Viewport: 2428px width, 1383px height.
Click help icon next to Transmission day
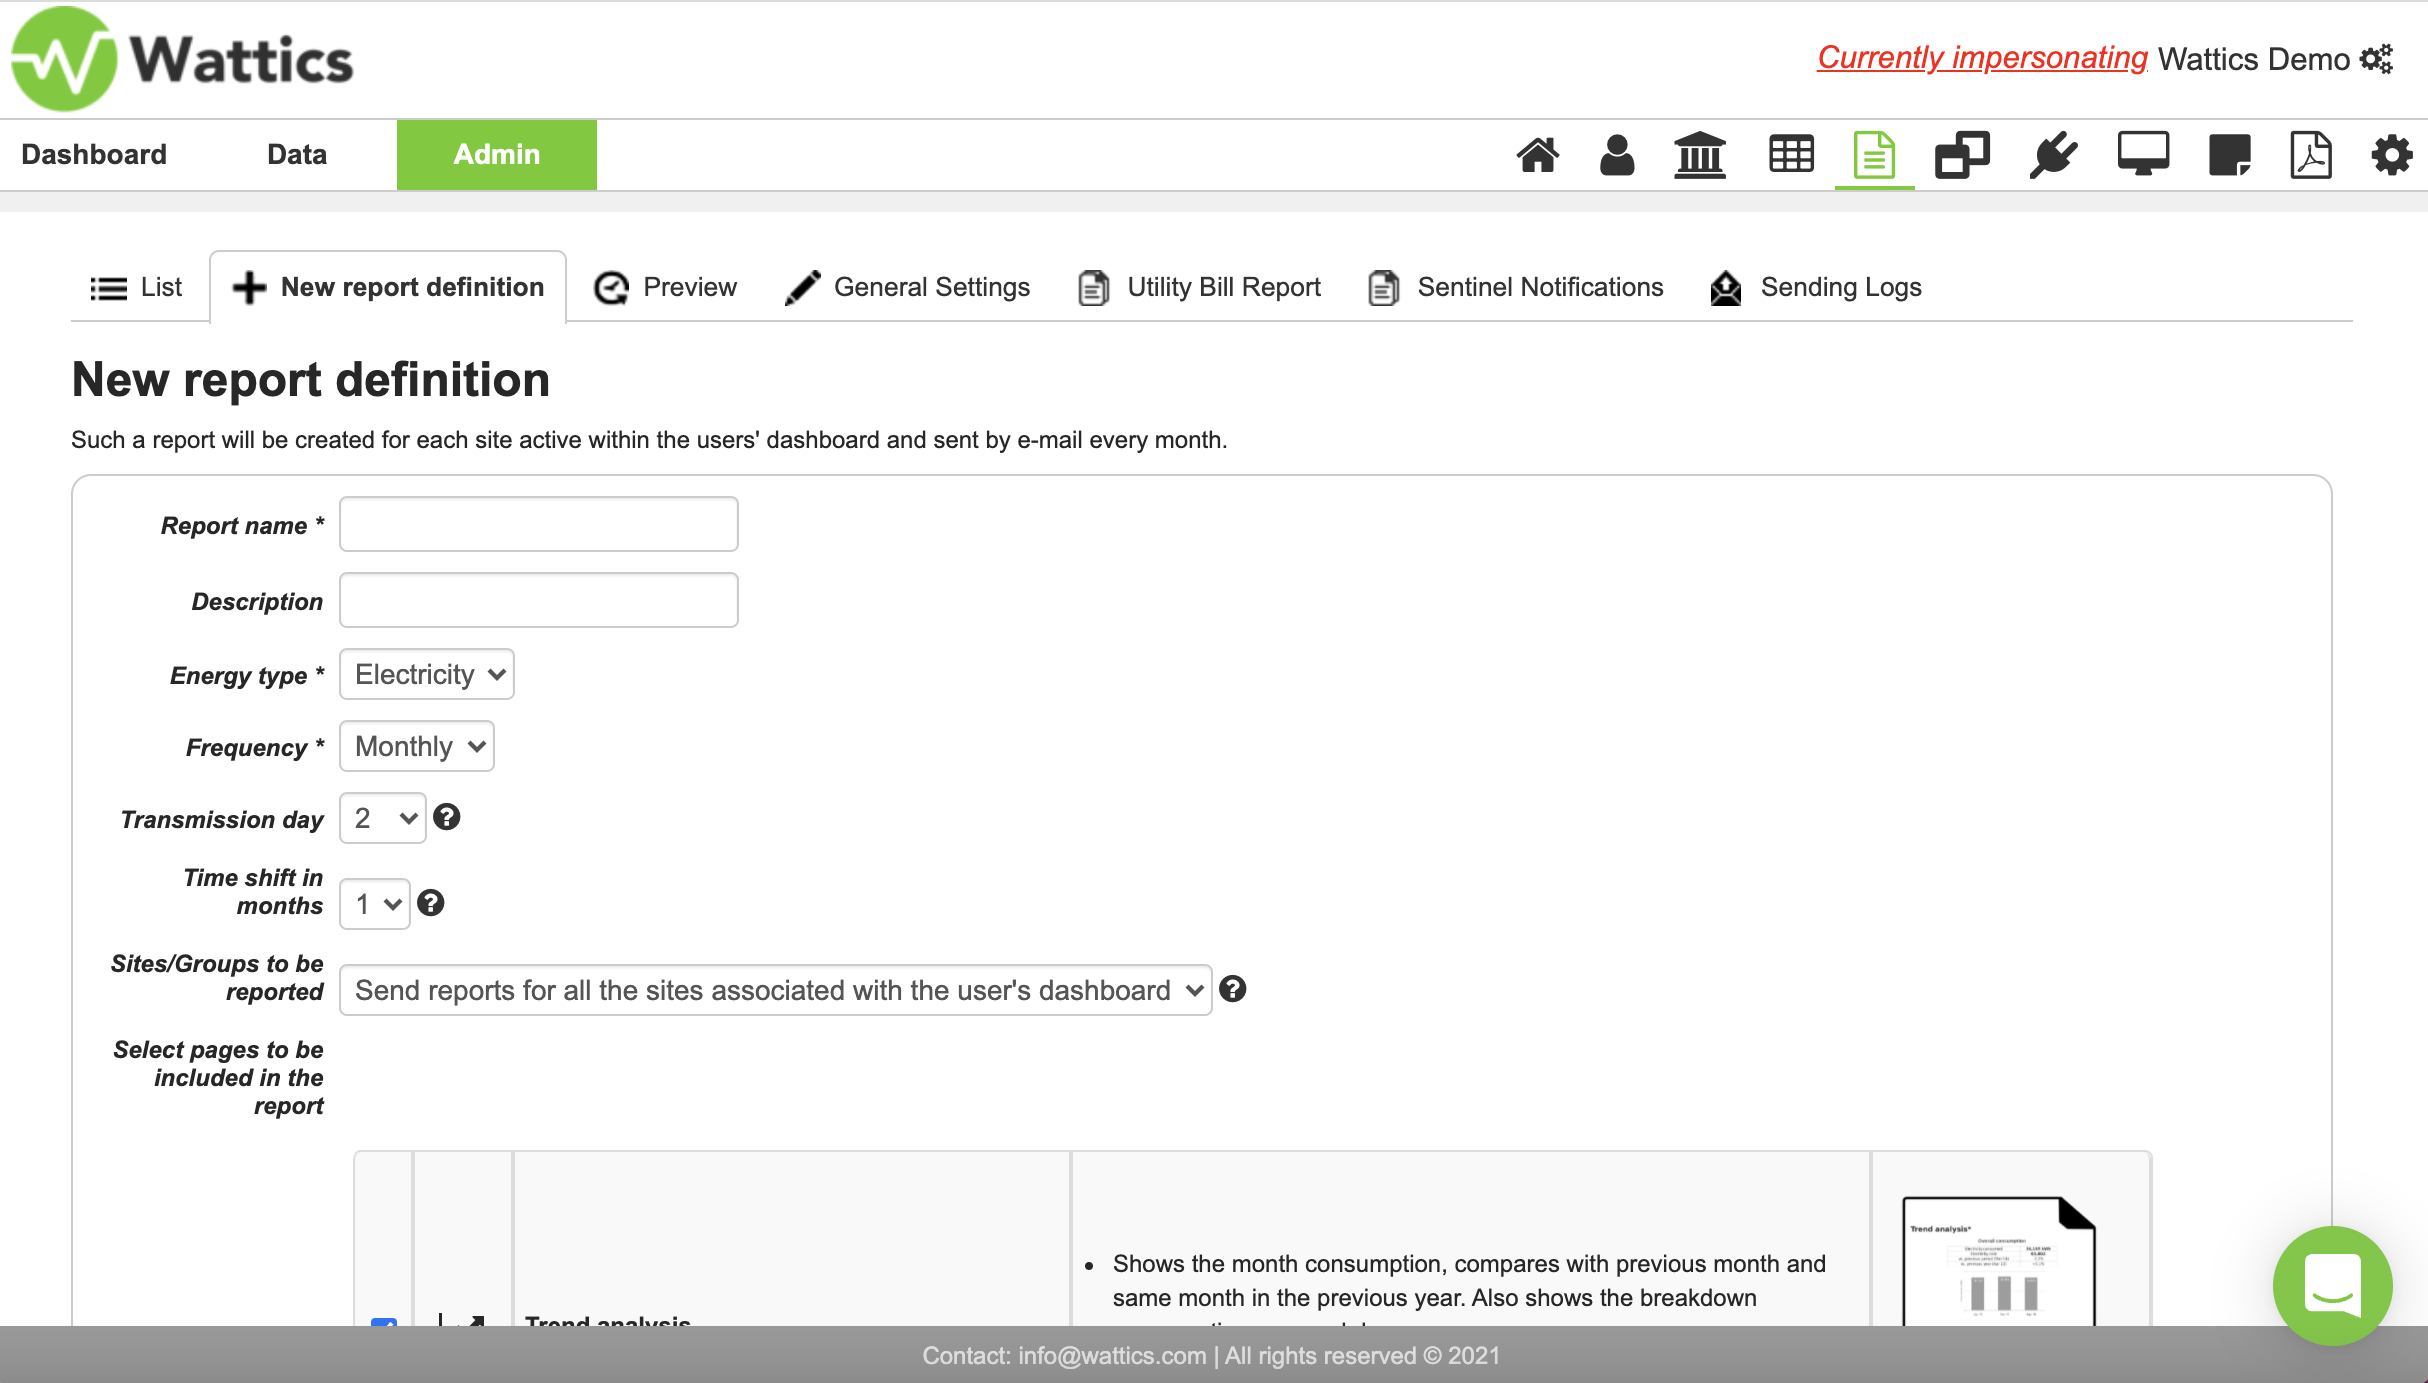[x=447, y=817]
